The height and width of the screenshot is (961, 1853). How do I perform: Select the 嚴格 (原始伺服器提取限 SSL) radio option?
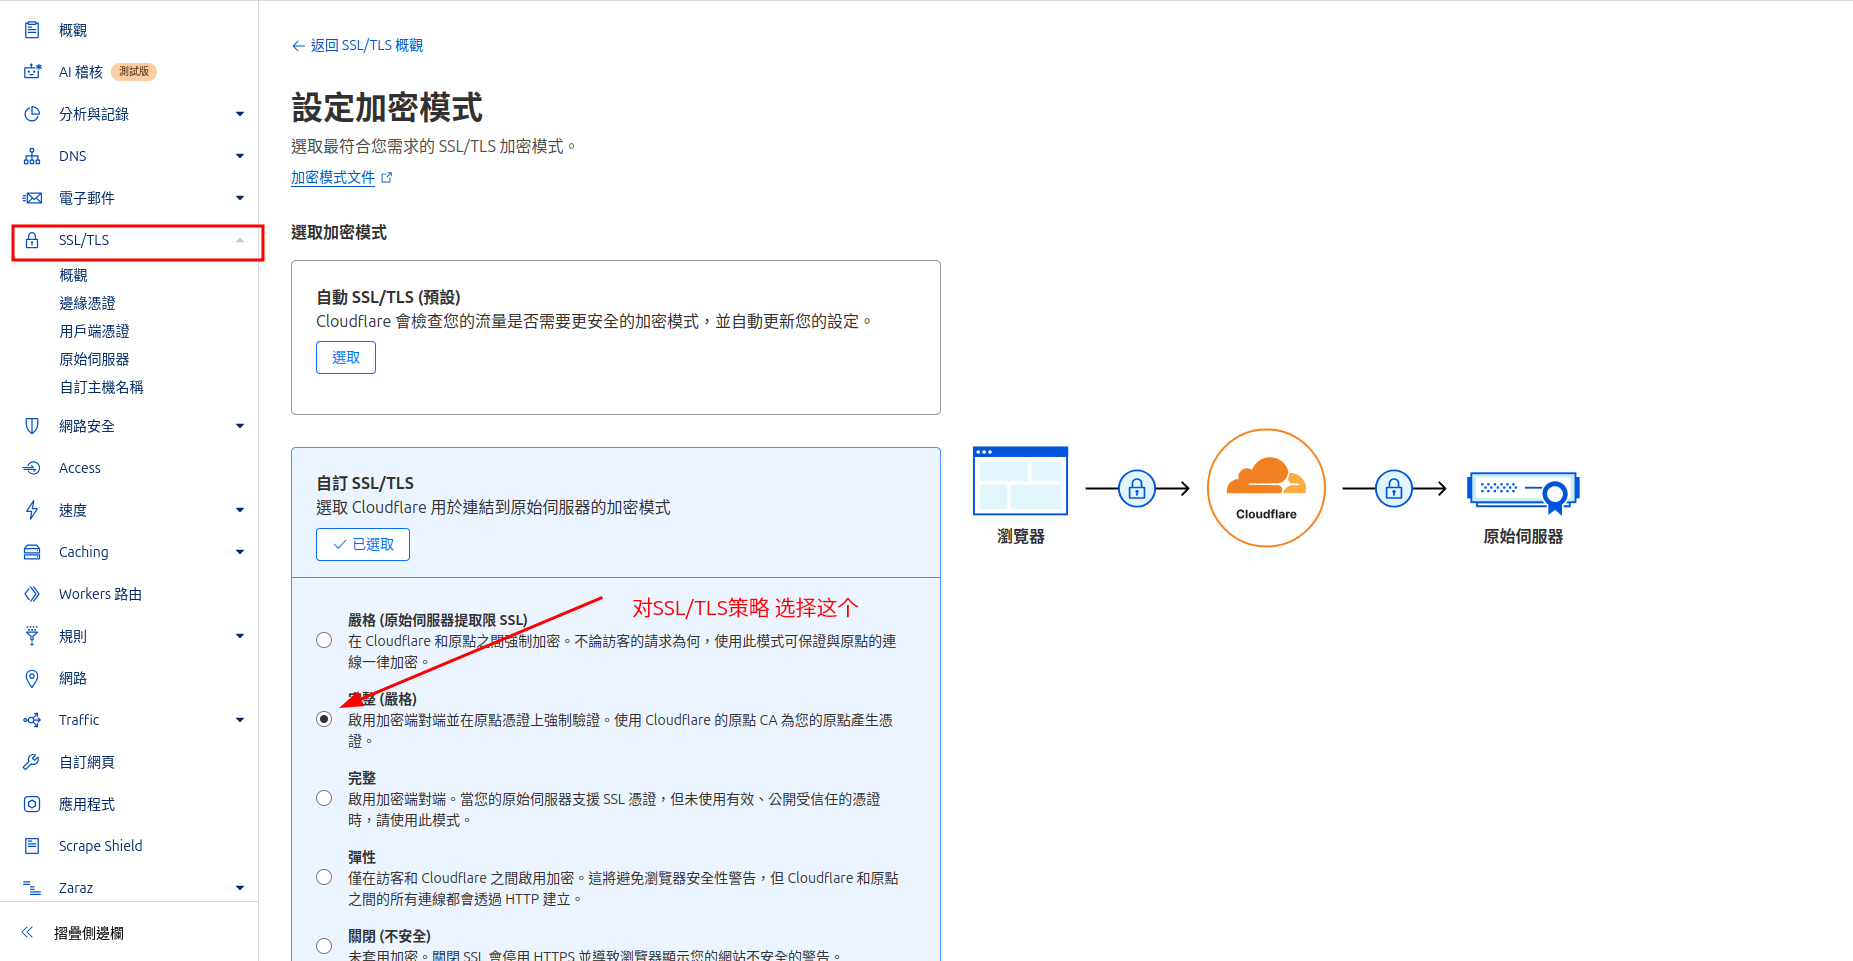tap(324, 640)
